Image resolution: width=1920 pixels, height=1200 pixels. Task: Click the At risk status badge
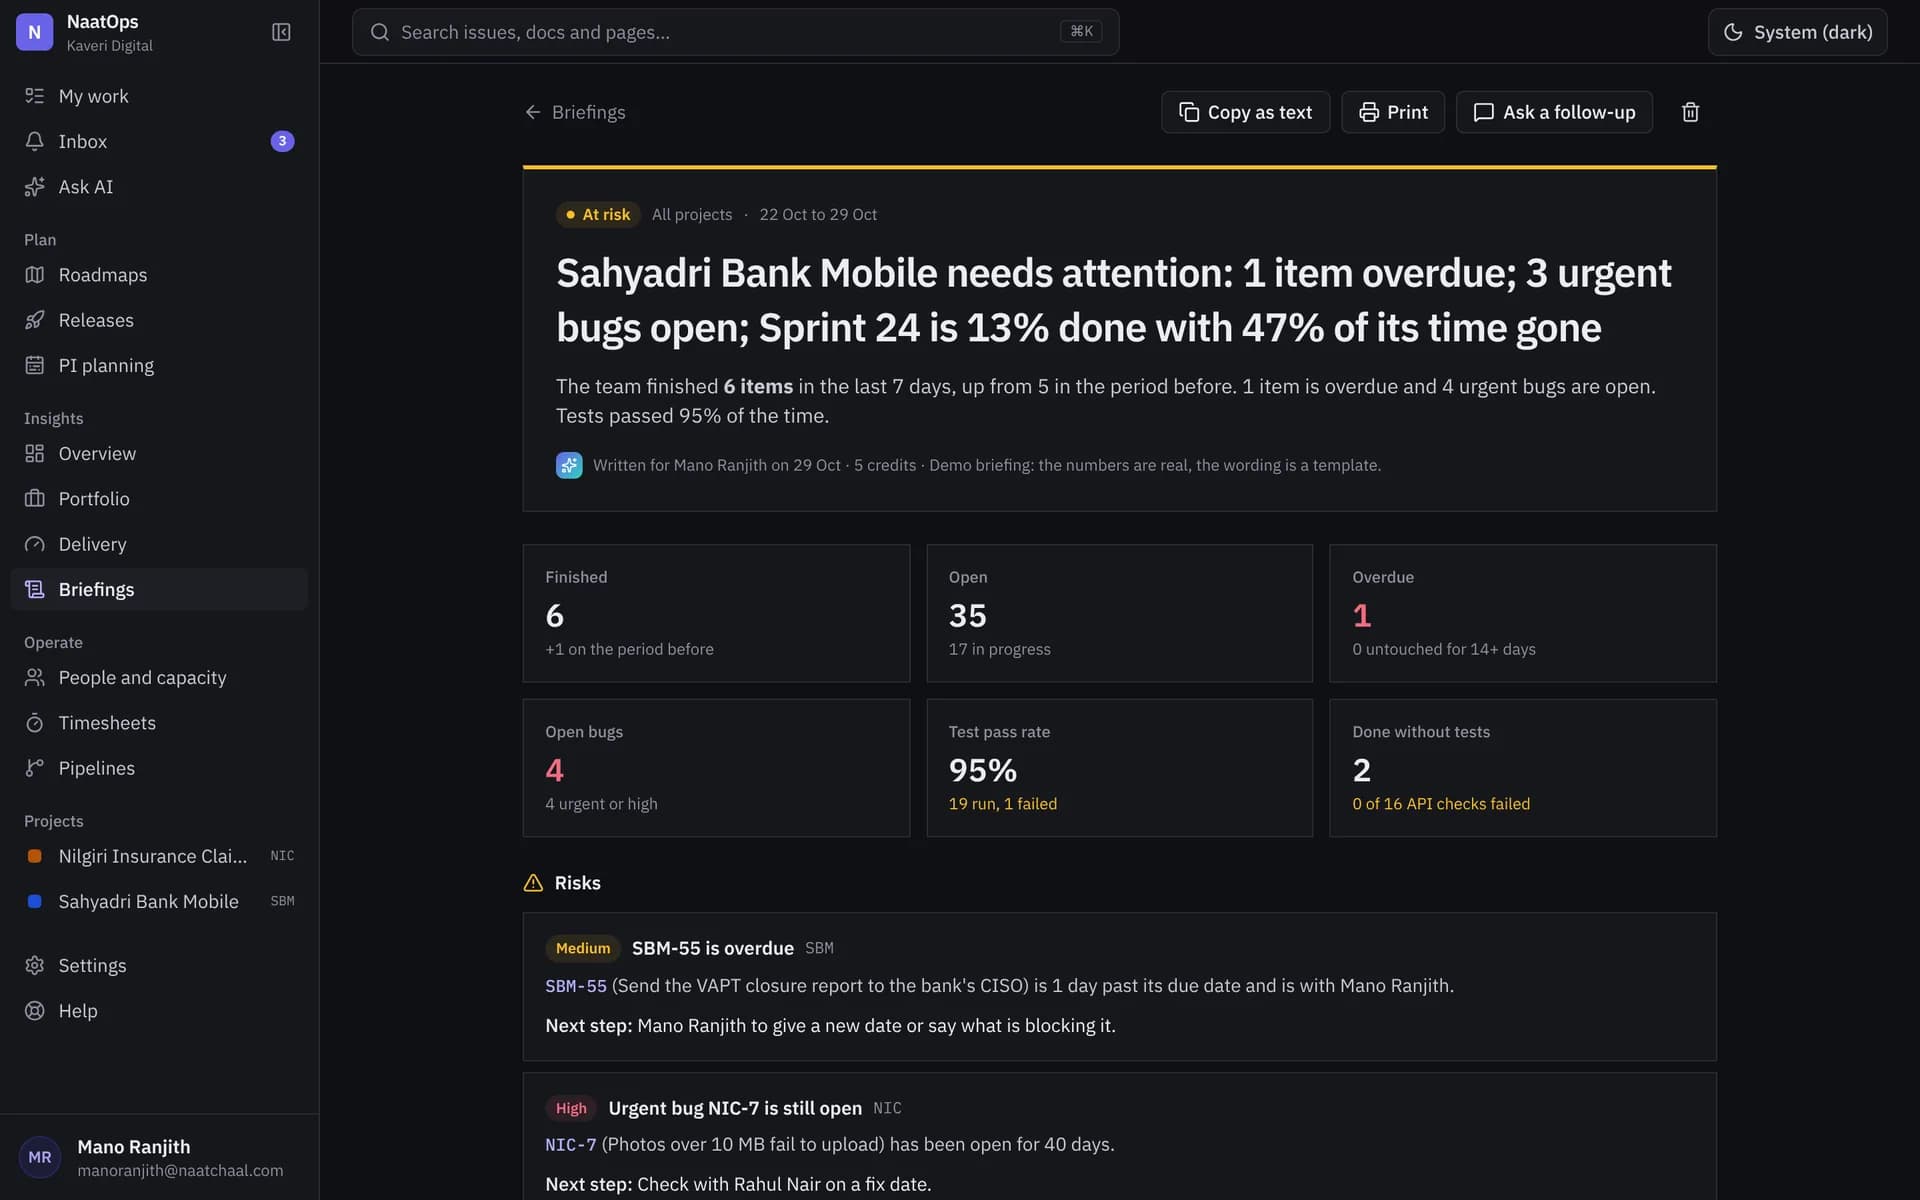pyautogui.click(x=598, y=214)
